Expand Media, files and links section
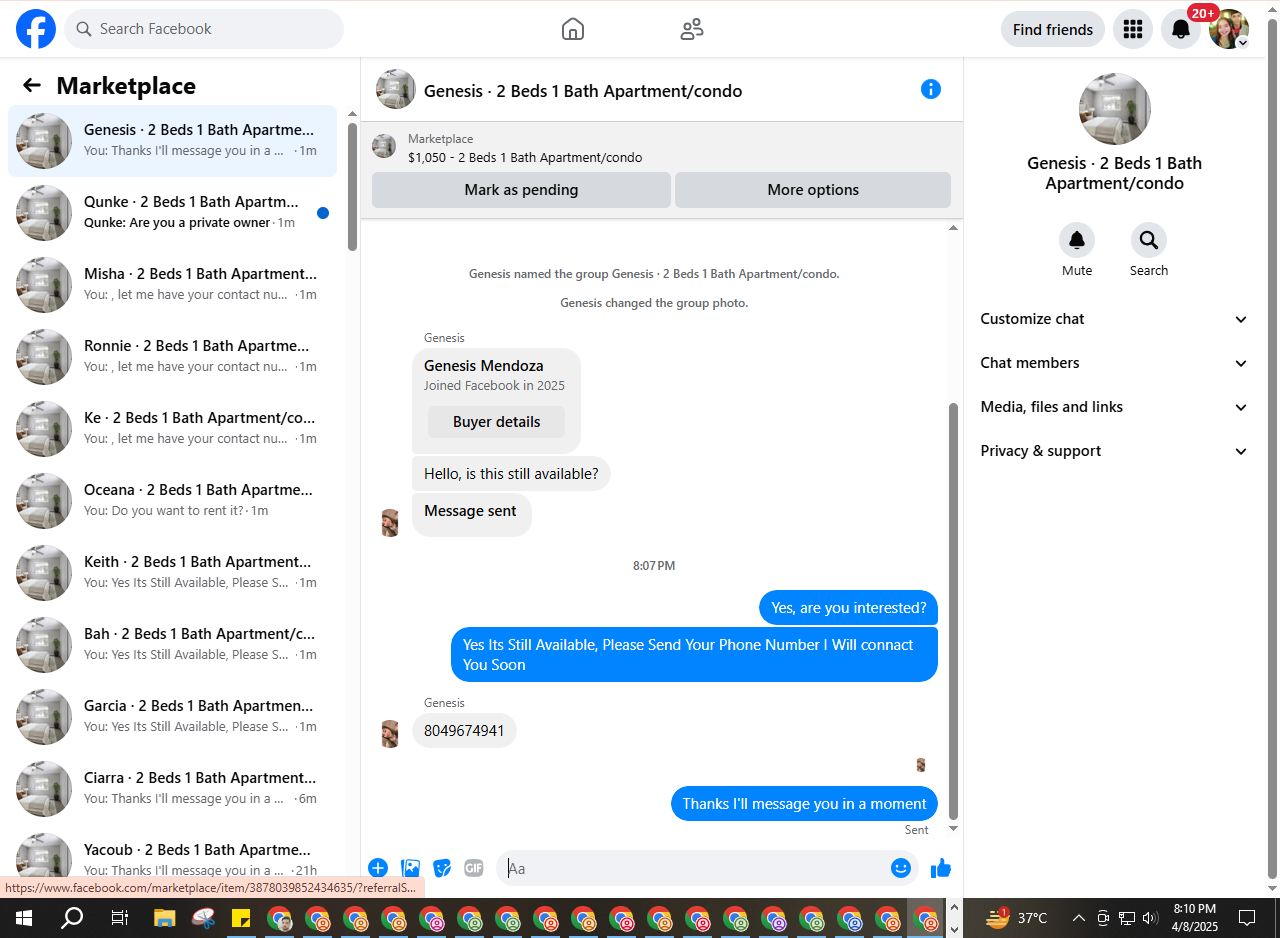1280x938 pixels. (1114, 407)
